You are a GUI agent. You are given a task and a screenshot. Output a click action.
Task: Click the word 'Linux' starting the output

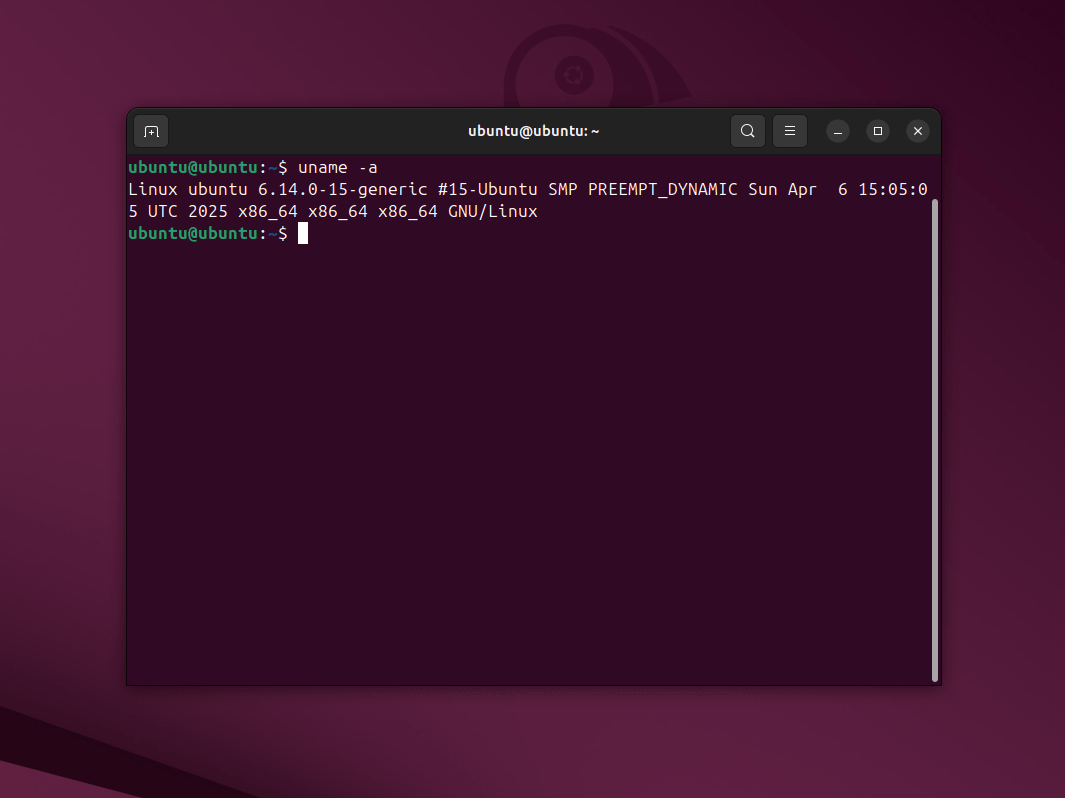click(153, 189)
